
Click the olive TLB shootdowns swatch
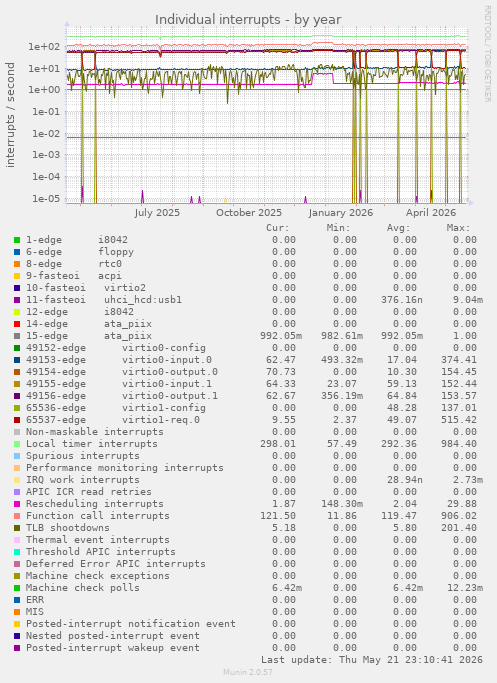pos(17,528)
